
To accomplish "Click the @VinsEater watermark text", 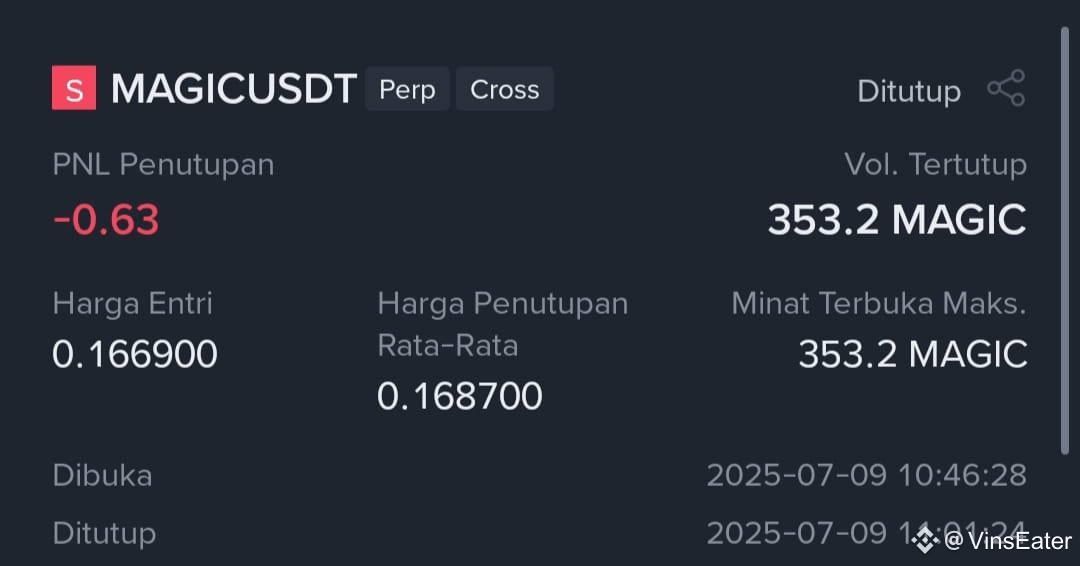I will [1008, 541].
